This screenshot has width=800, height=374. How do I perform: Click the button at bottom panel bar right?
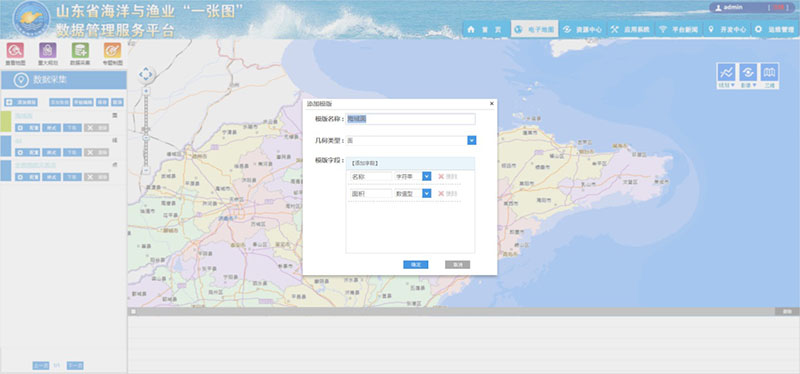click(787, 311)
